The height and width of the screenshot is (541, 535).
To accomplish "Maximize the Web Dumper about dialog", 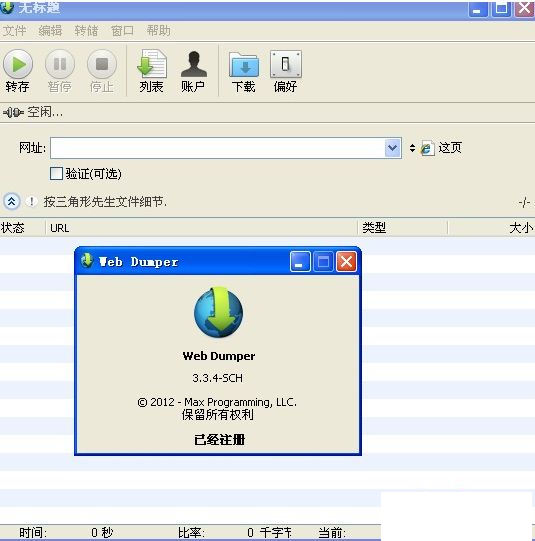I will 323,262.
